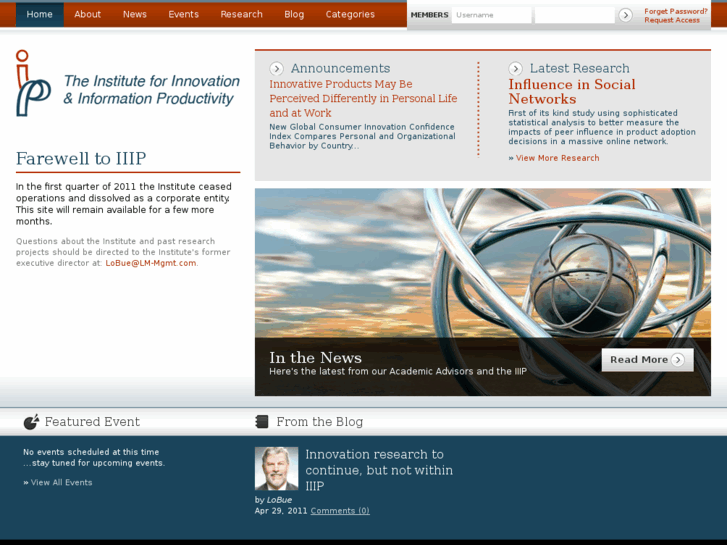The image size is (727, 545).
Task: Open Innovative Products announcement headline
Action: tap(363, 98)
